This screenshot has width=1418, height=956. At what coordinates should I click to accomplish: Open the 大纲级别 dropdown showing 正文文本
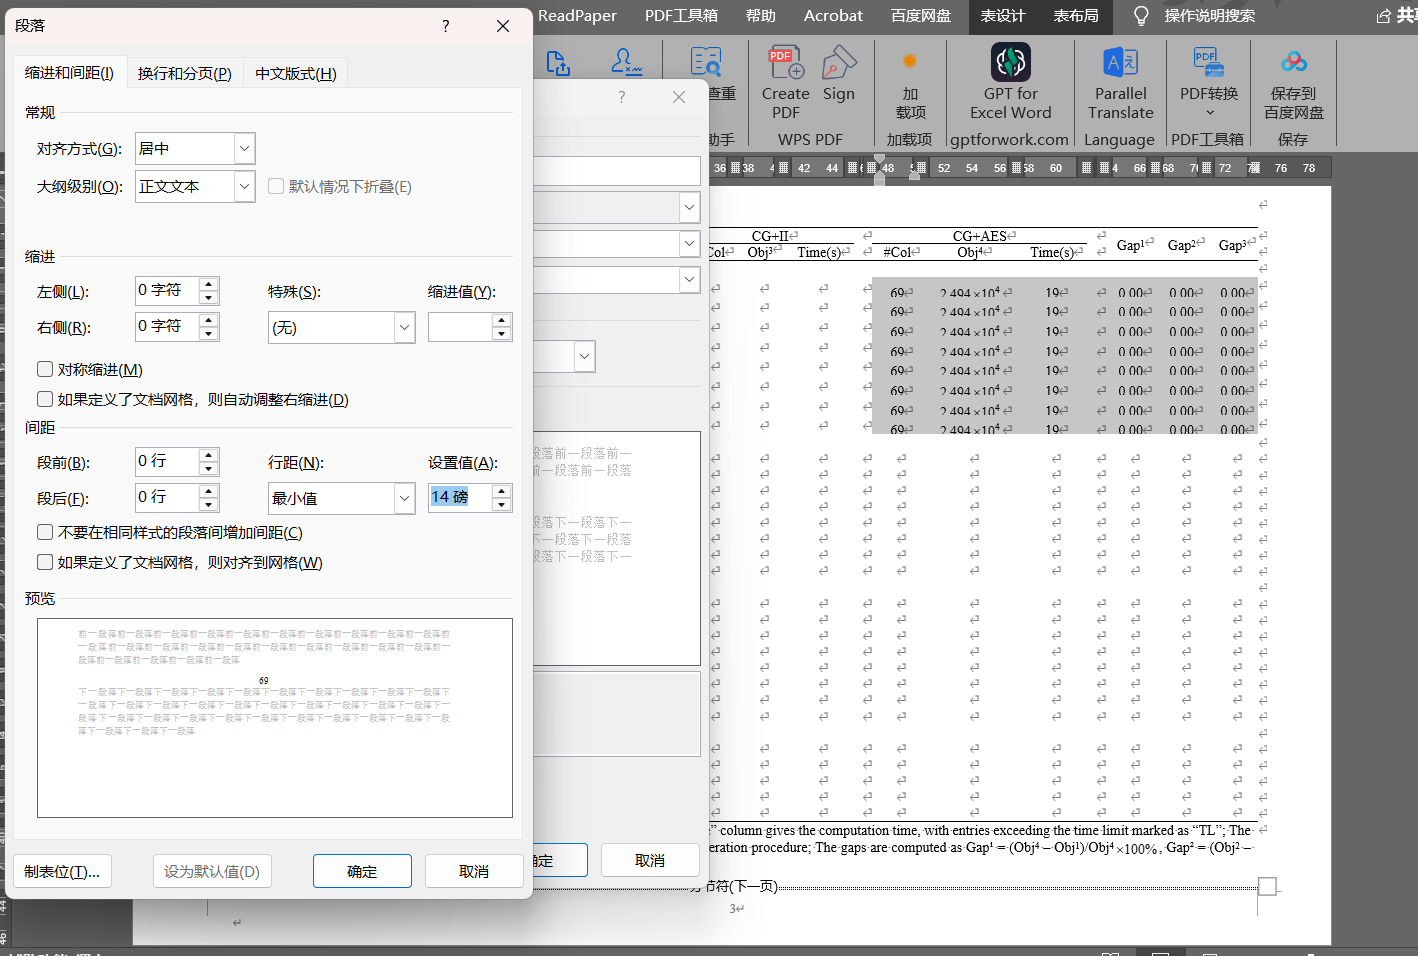[244, 186]
